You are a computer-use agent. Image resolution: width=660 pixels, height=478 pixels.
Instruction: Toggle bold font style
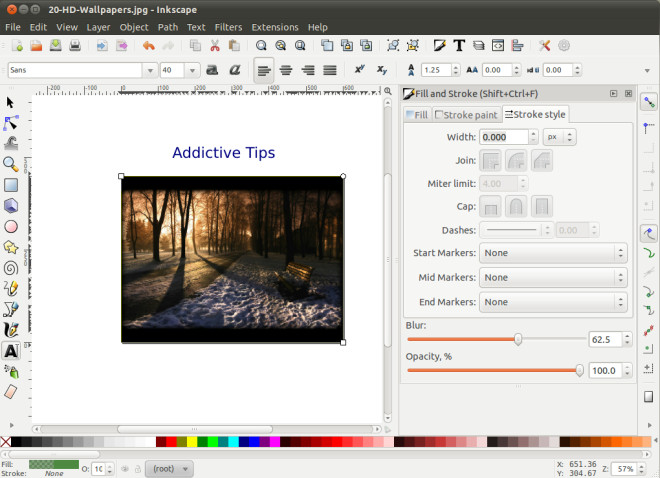[x=212, y=70]
